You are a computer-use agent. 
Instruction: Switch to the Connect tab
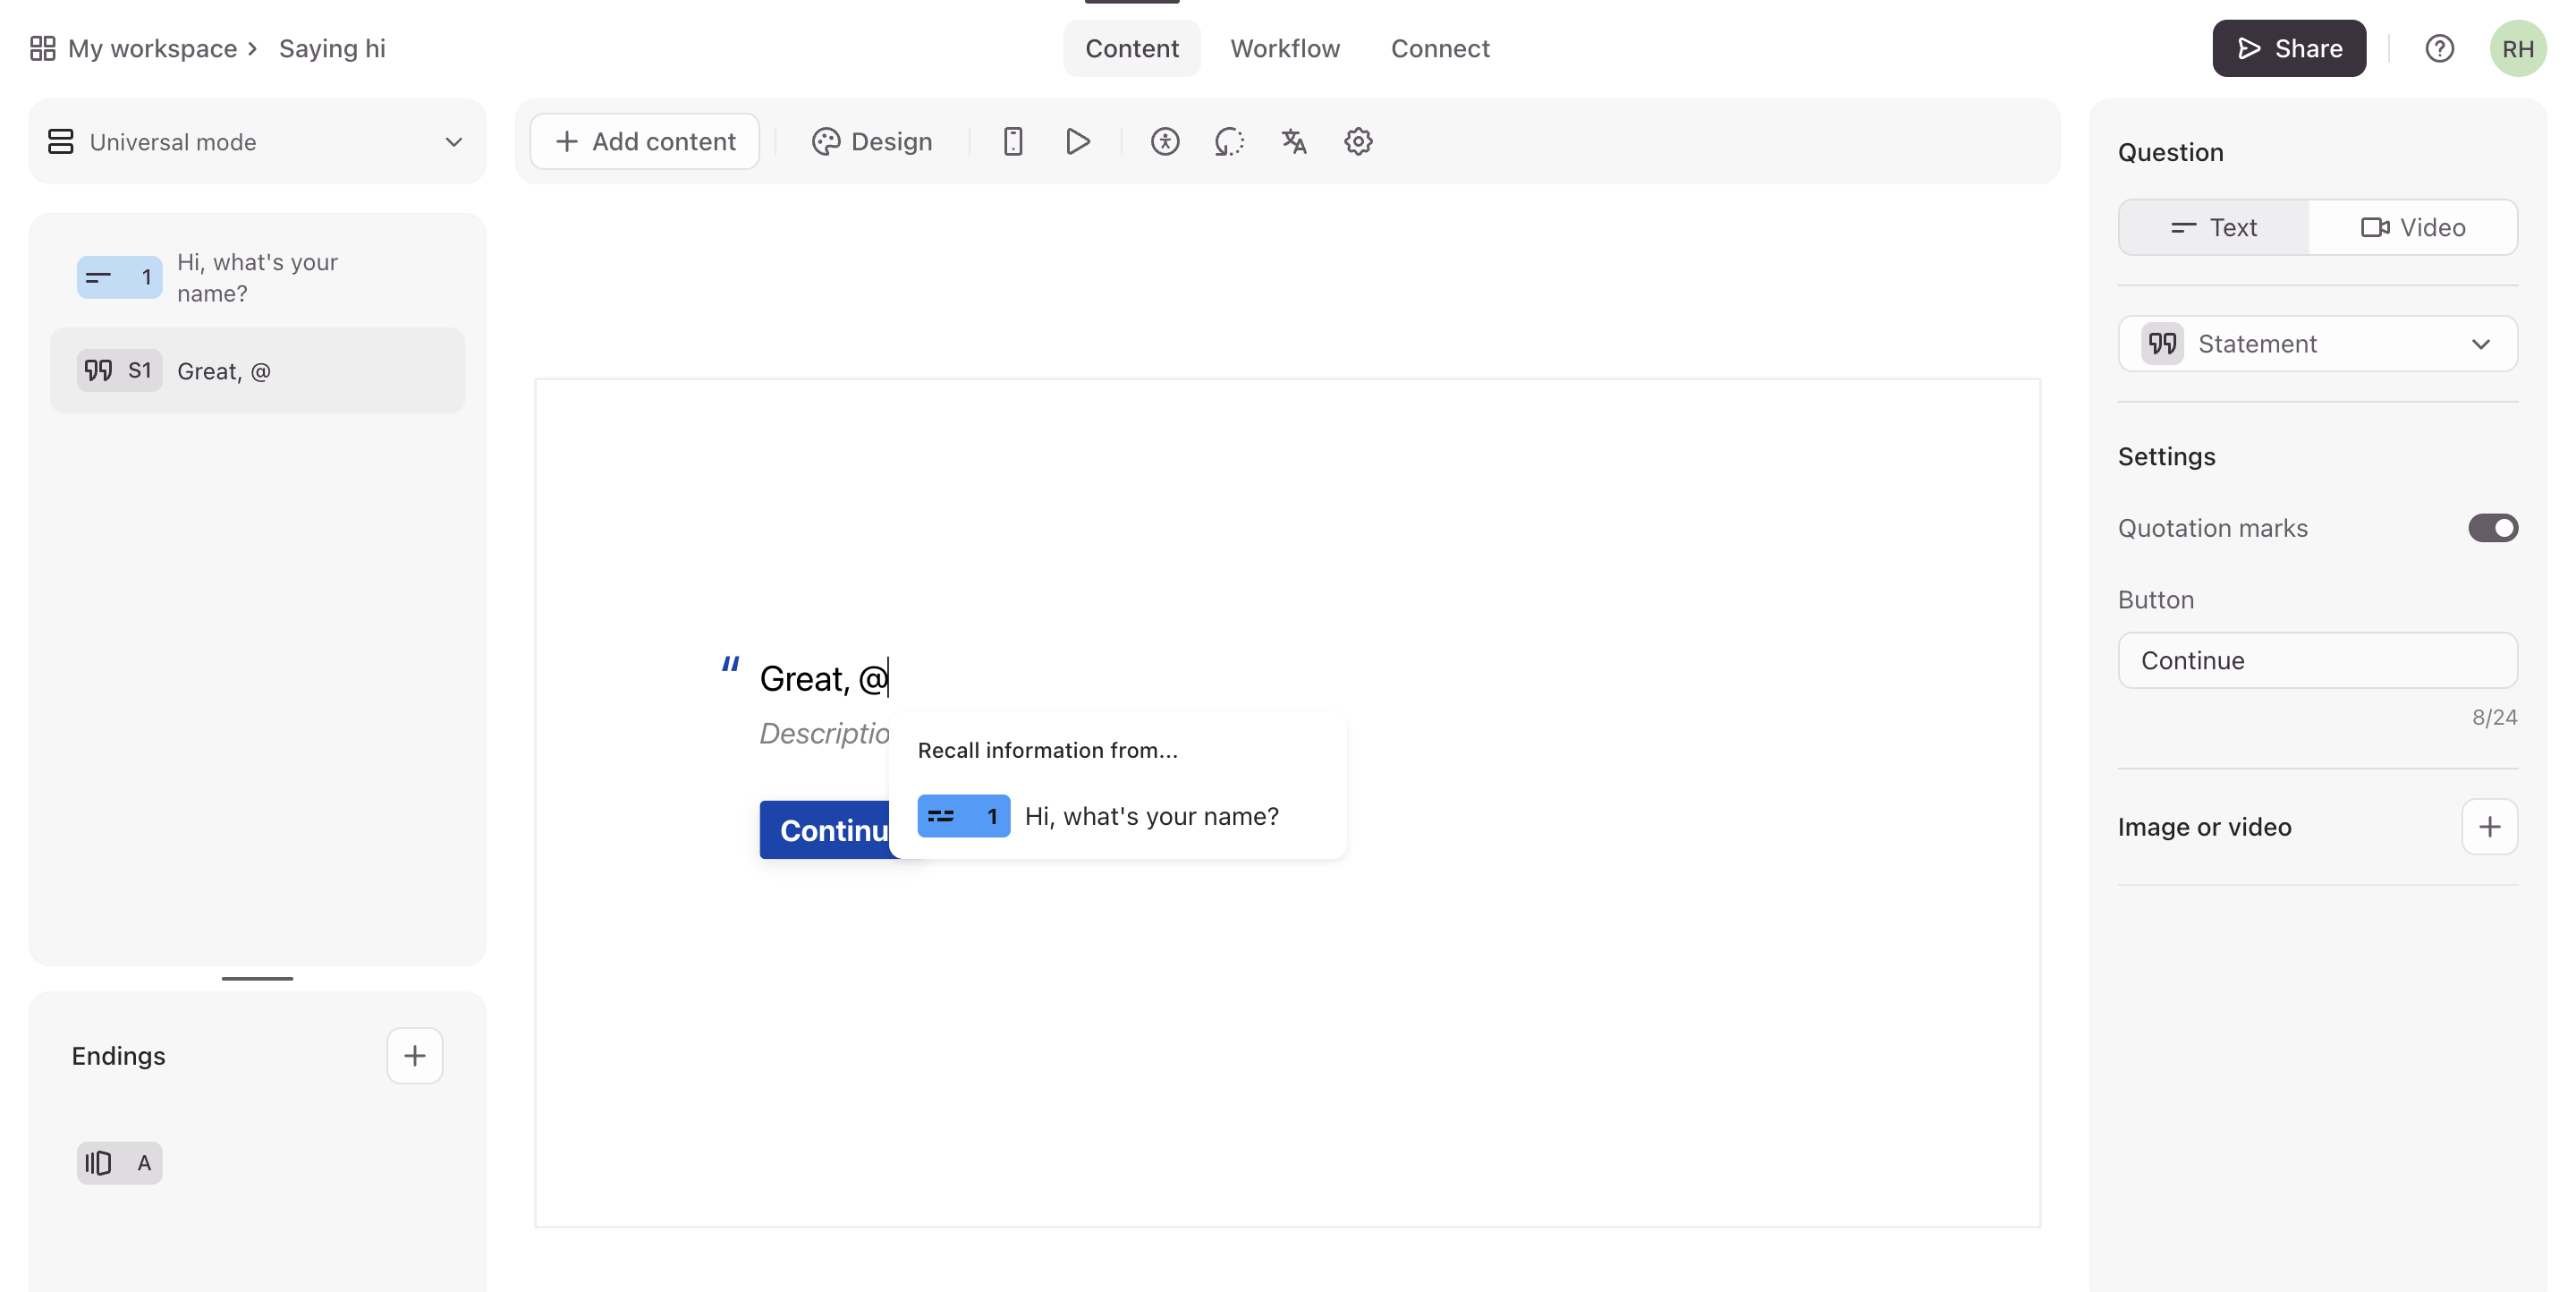click(1440, 48)
